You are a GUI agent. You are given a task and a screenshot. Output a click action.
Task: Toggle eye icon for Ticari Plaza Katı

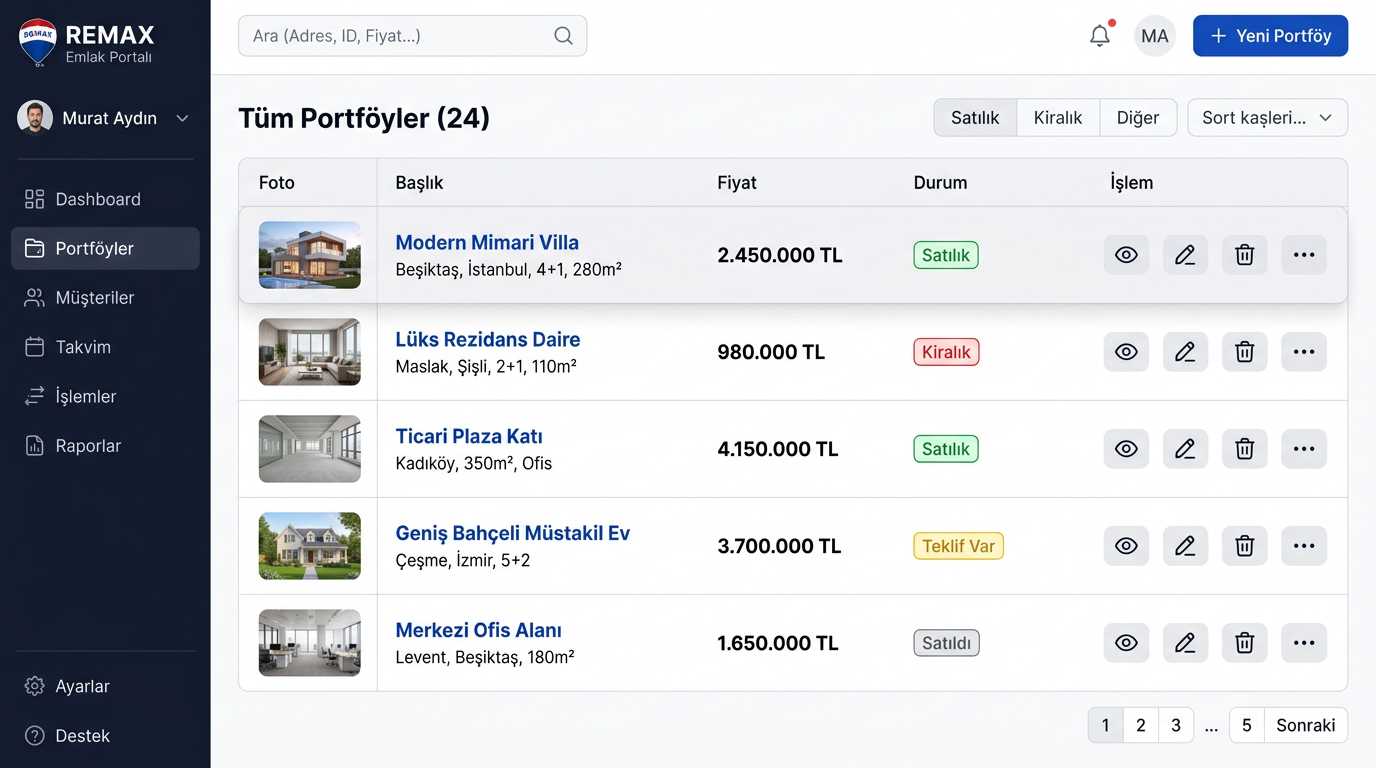(1126, 449)
